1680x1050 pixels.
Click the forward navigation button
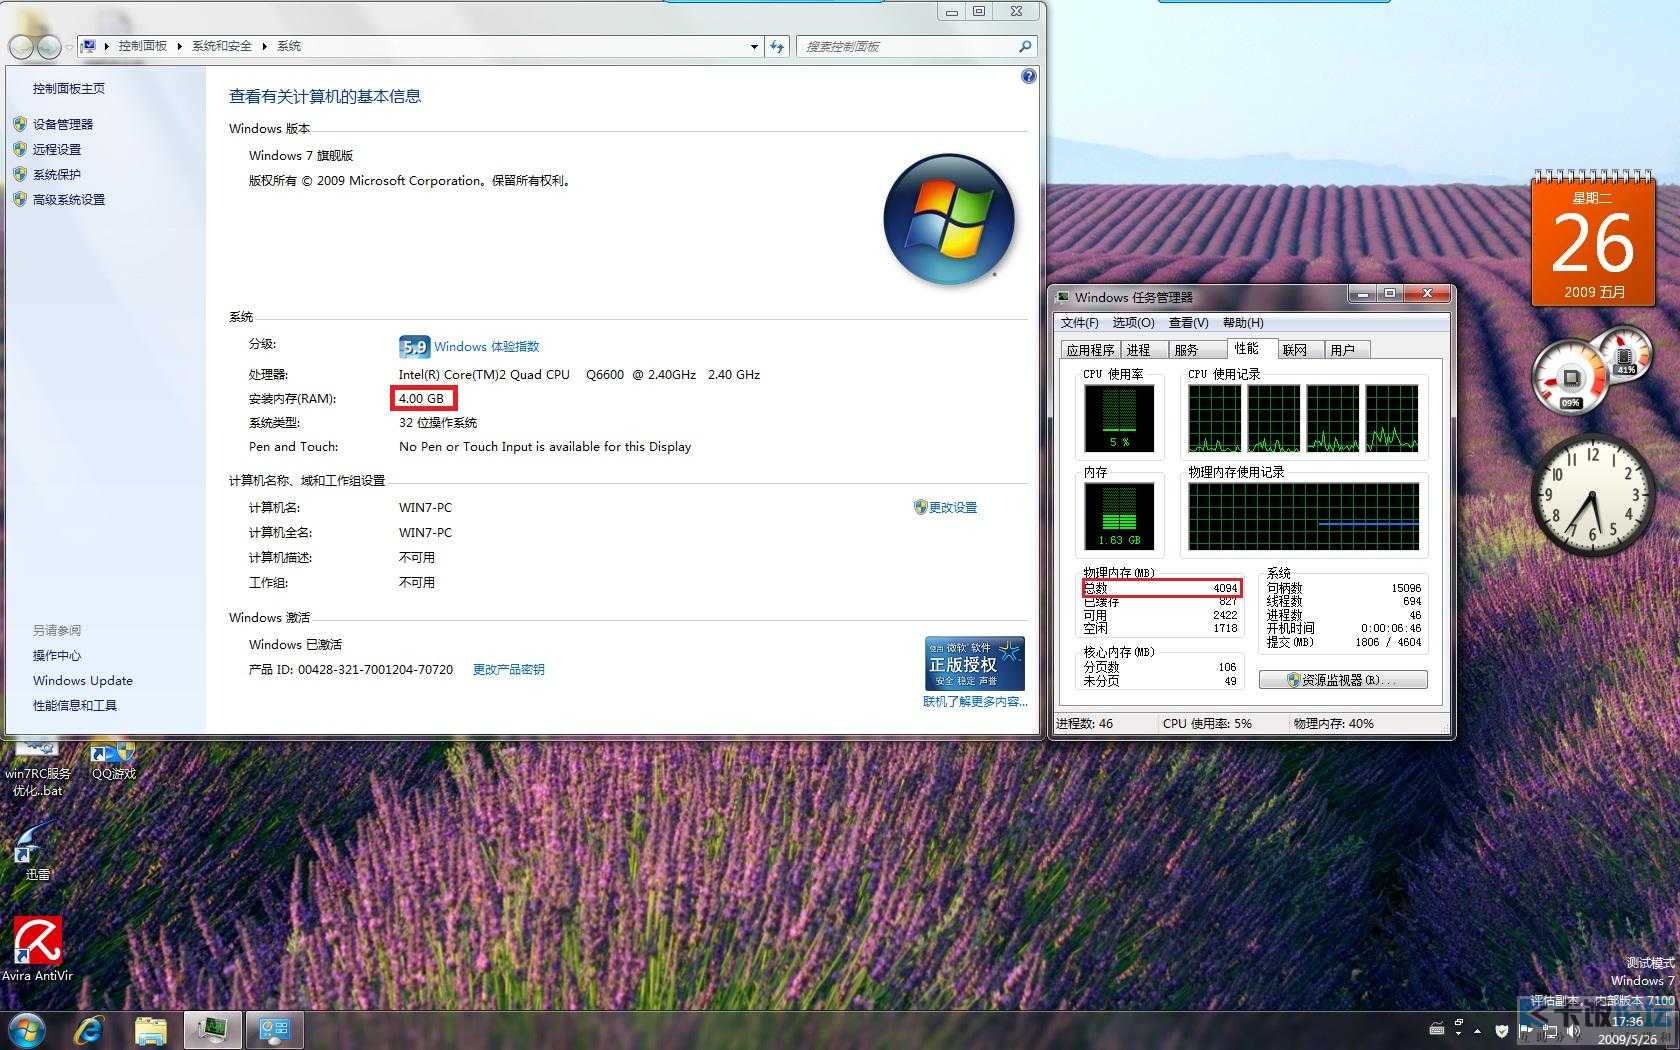point(47,46)
